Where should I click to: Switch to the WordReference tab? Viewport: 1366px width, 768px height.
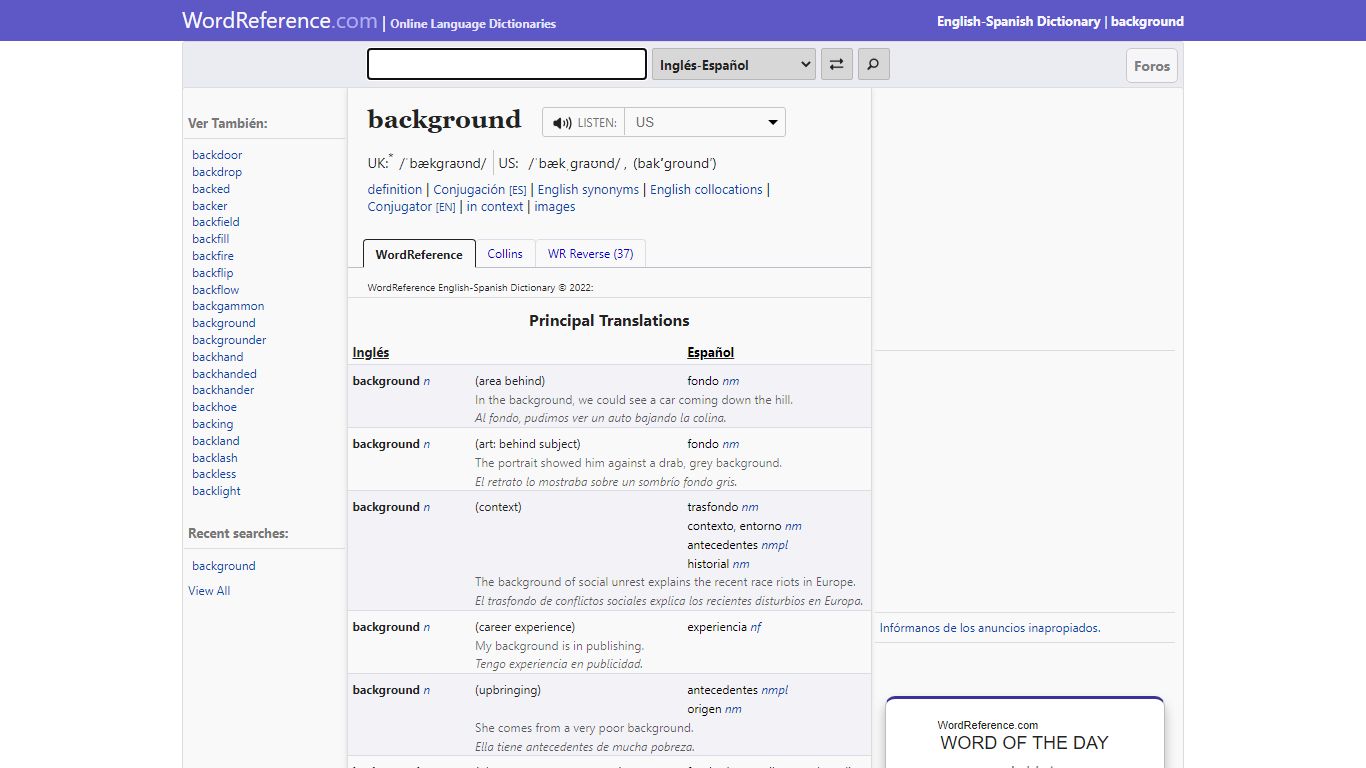(419, 254)
